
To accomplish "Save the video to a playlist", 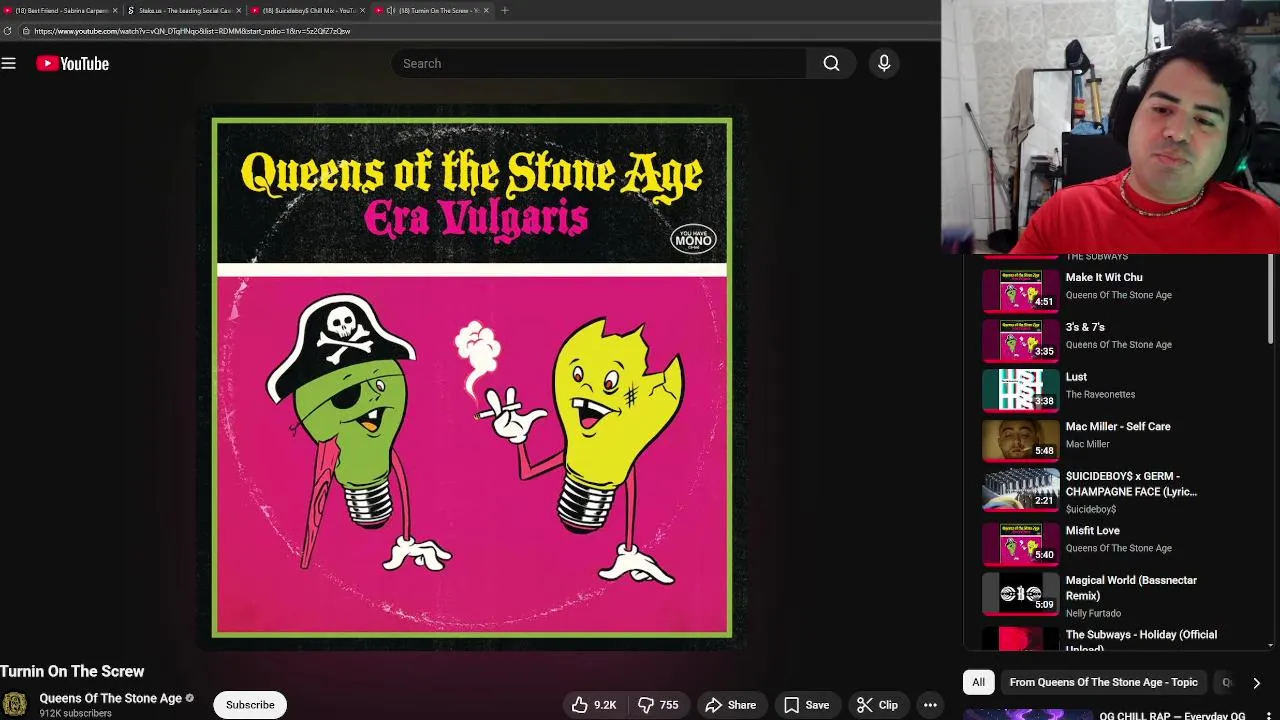I will [x=806, y=705].
